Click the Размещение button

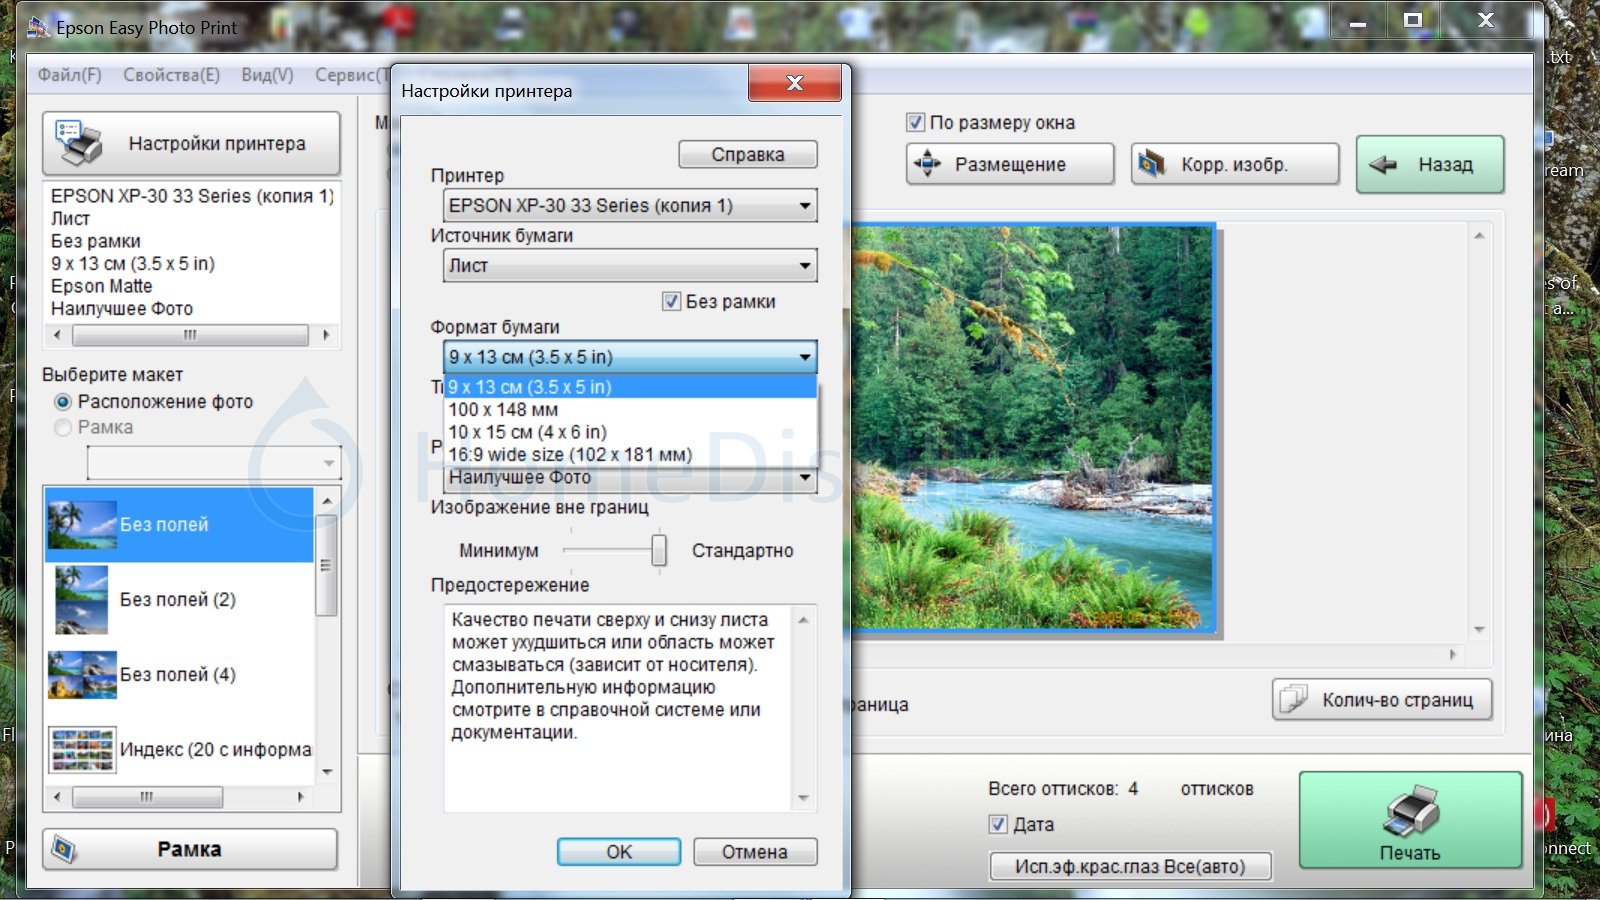click(x=1010, y=164)
